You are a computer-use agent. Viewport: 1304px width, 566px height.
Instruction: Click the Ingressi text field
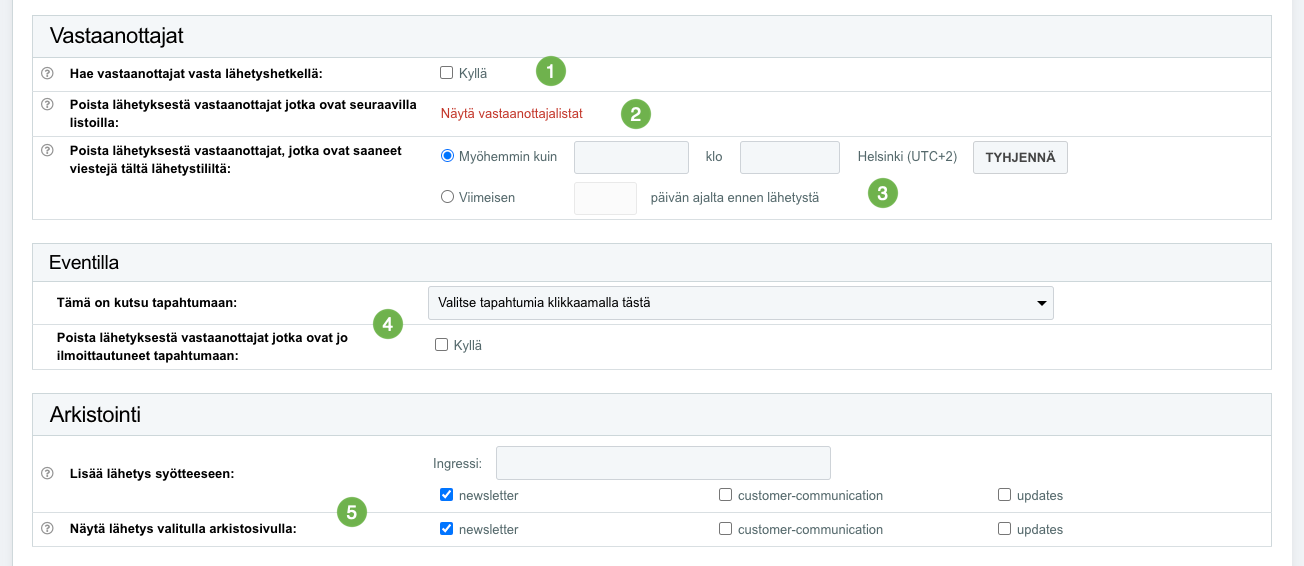(663, 463)
